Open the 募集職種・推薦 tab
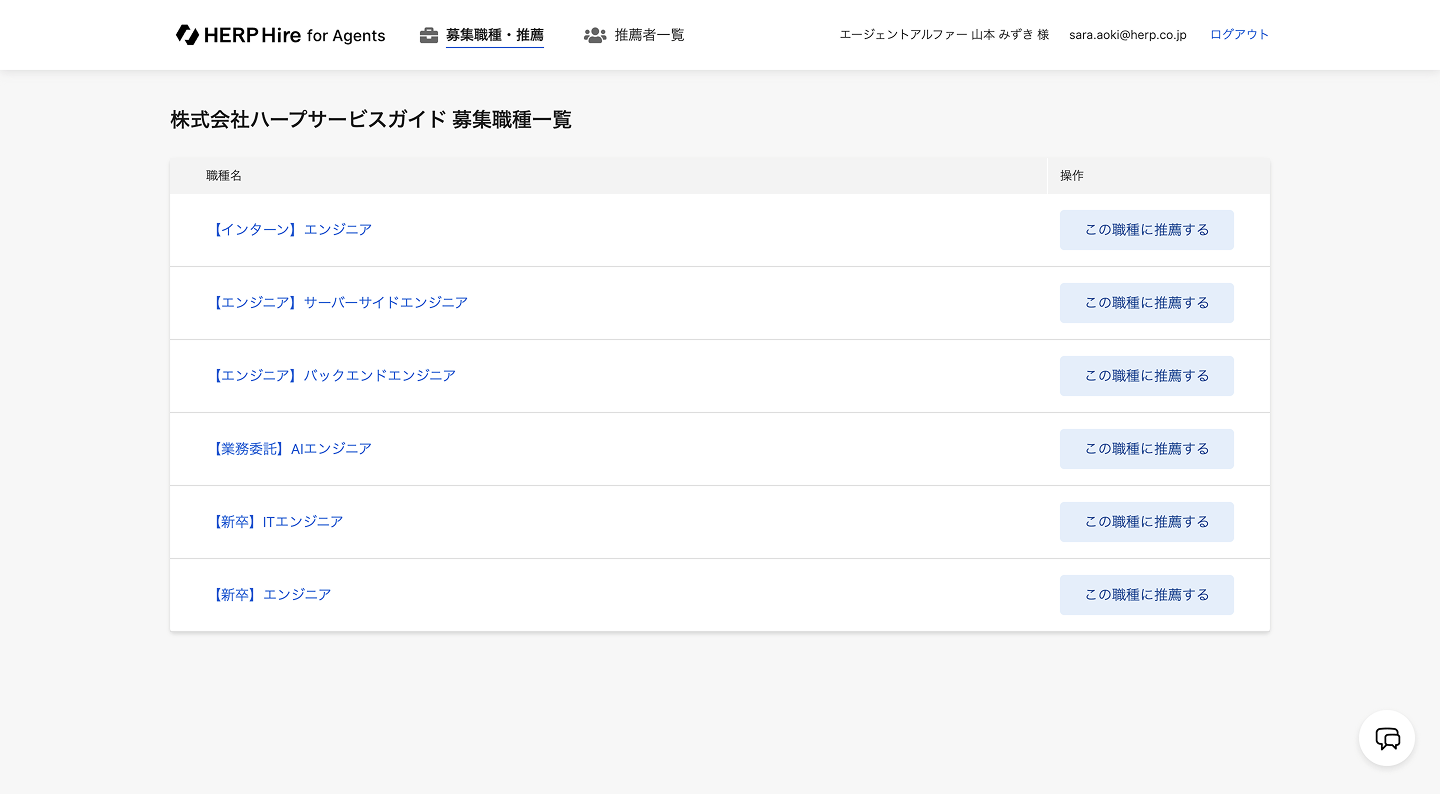 tap(494, 35)
